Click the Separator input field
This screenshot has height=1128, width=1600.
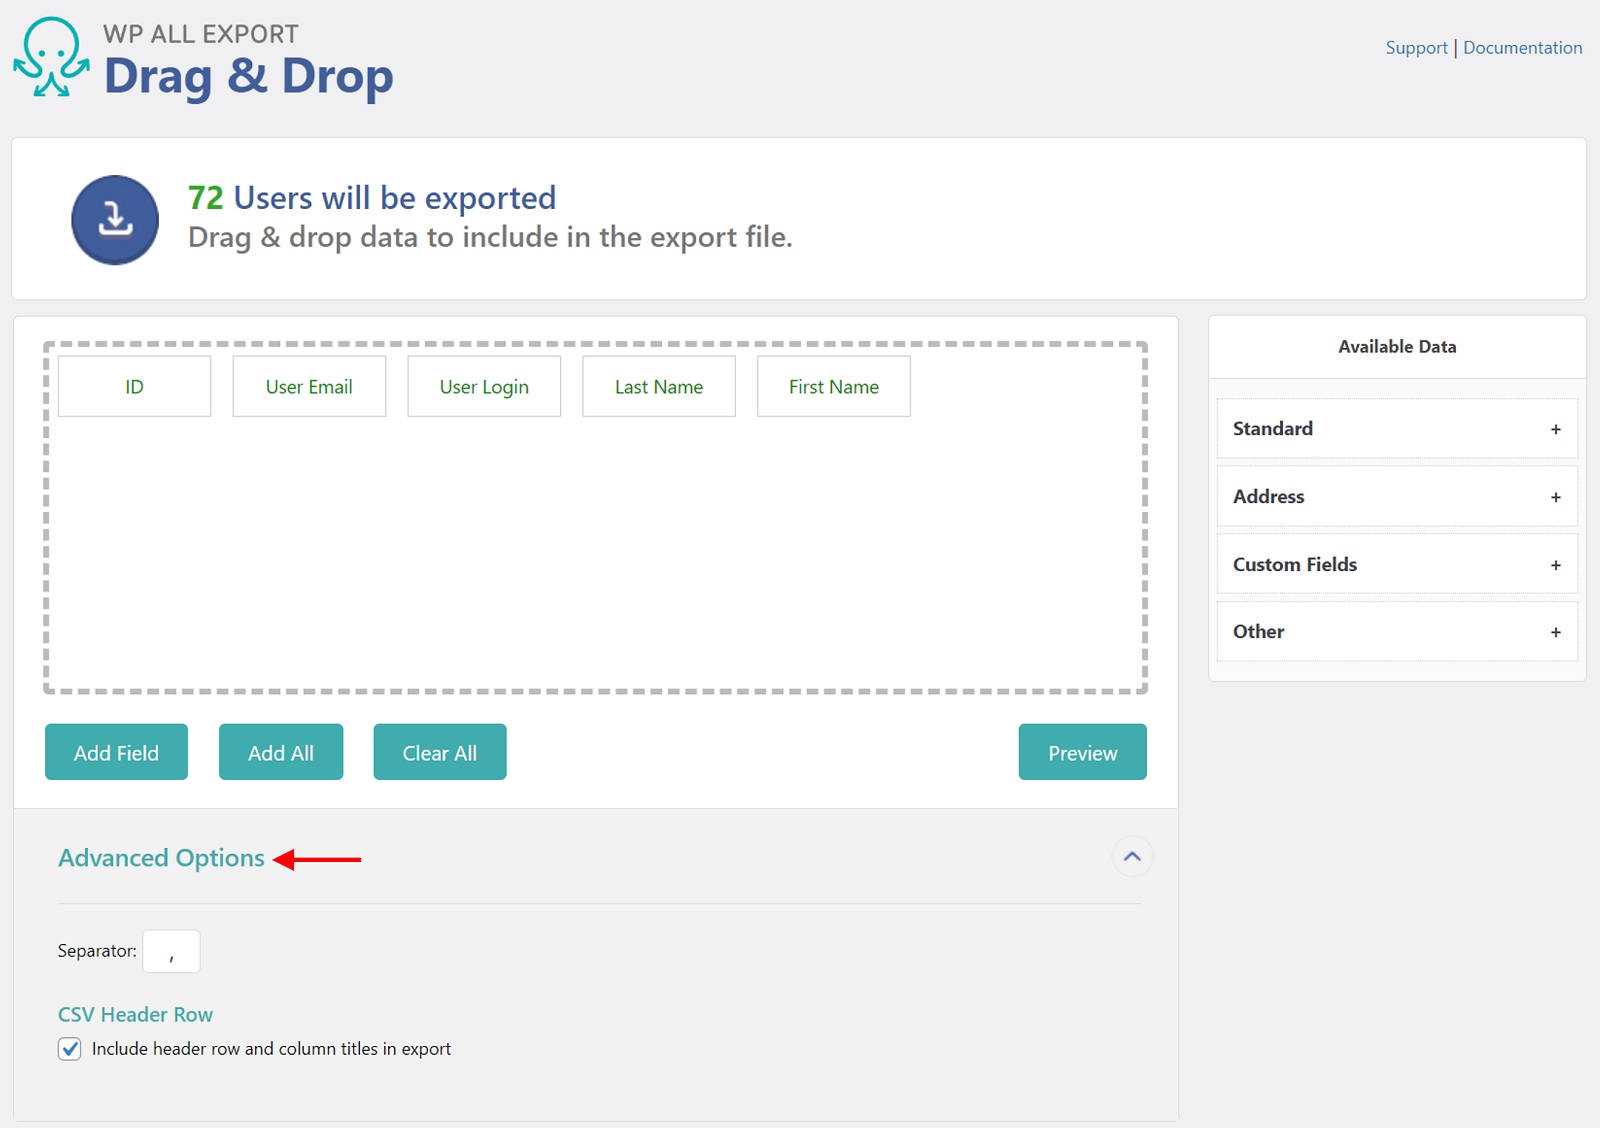[x=171, y=951]
